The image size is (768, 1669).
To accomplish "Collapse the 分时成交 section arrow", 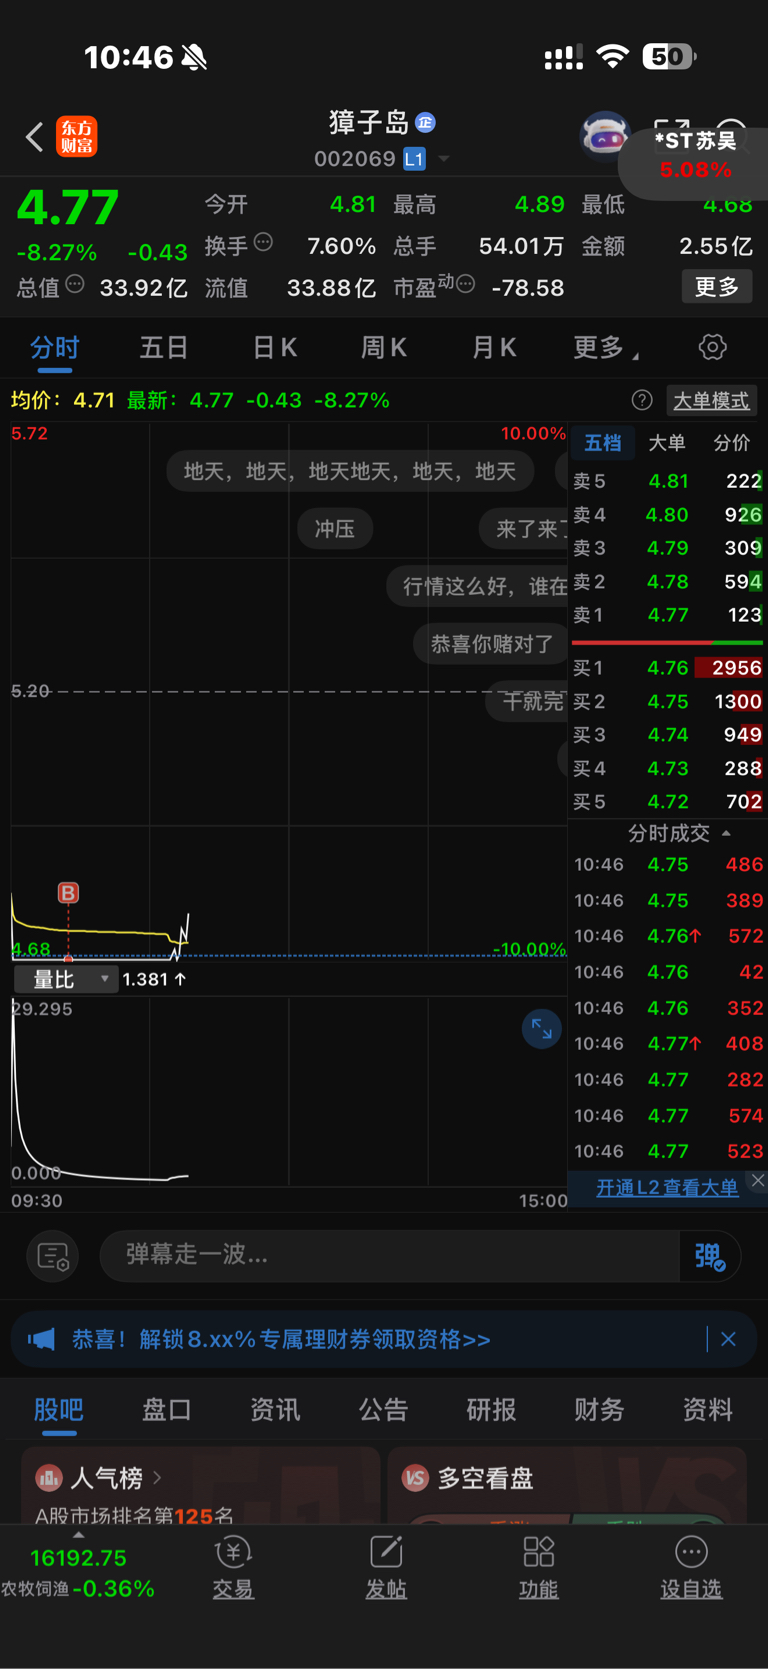I will coord(727,833).
